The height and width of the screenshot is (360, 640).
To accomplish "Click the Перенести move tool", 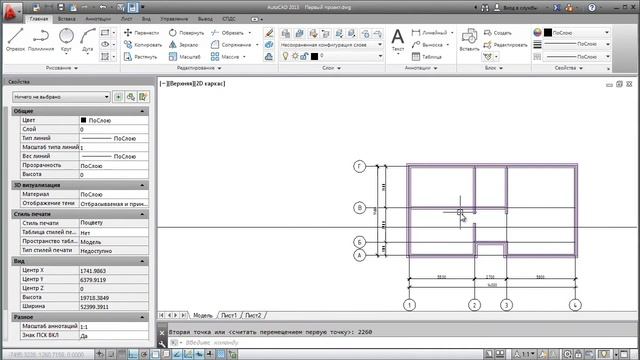I will click(x=141, y=33).
